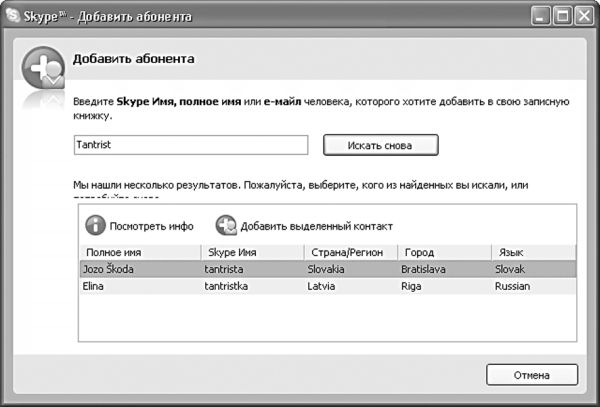
Task: Click Добавить выделенный контакт label
Action: (317, 226)
